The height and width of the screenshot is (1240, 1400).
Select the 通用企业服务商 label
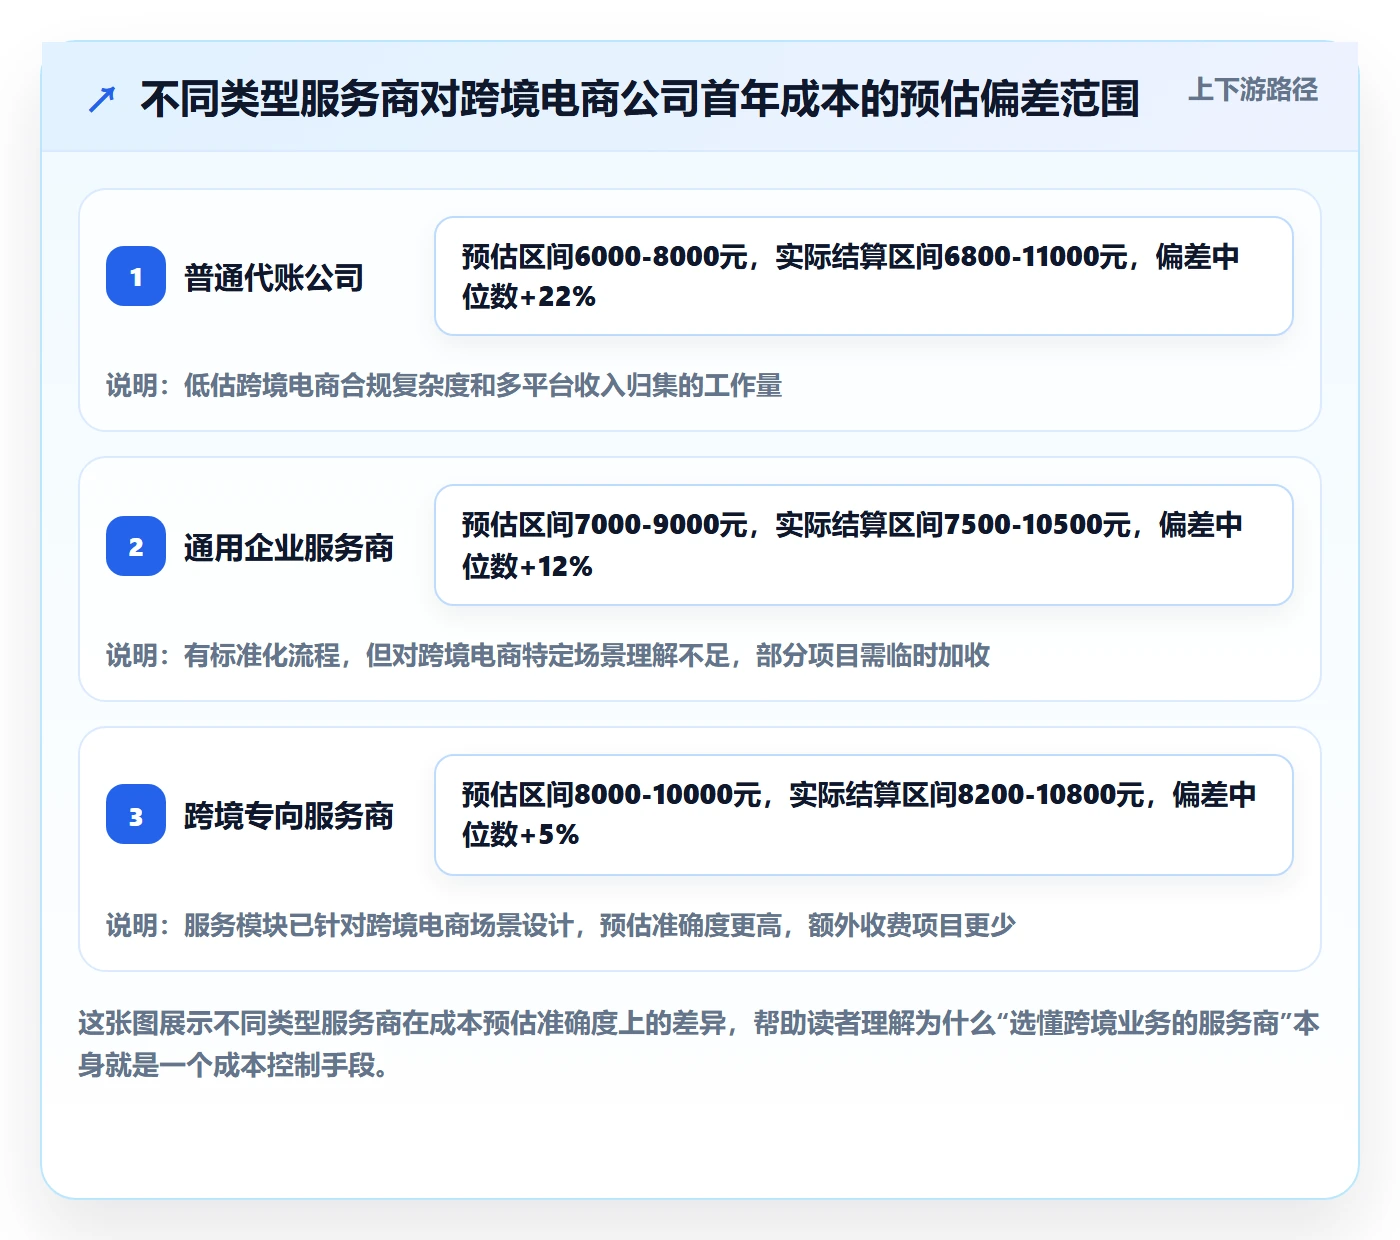coord(289,547)
